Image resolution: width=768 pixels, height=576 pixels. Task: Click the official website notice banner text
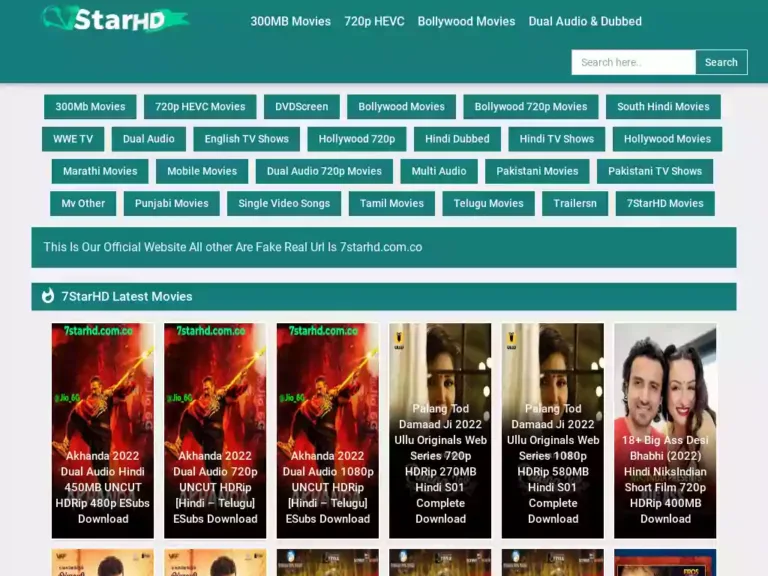(x=233, y=247)
